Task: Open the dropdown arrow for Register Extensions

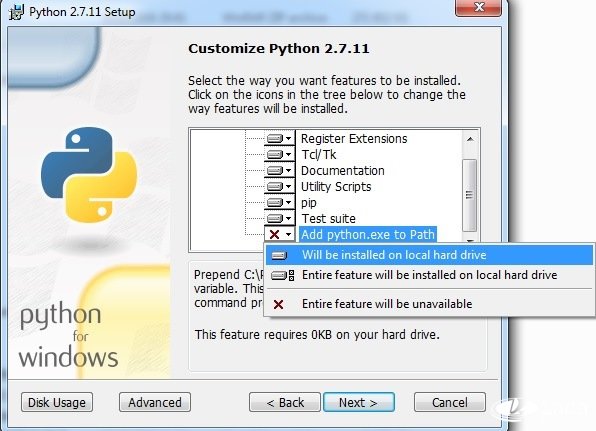Action: (x=289, y=138)
